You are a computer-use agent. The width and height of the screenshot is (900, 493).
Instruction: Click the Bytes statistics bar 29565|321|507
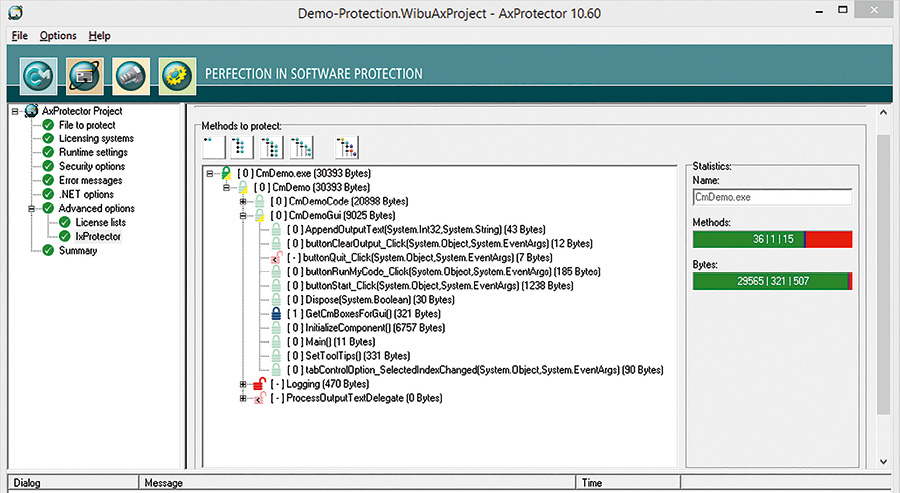point(772,281)
